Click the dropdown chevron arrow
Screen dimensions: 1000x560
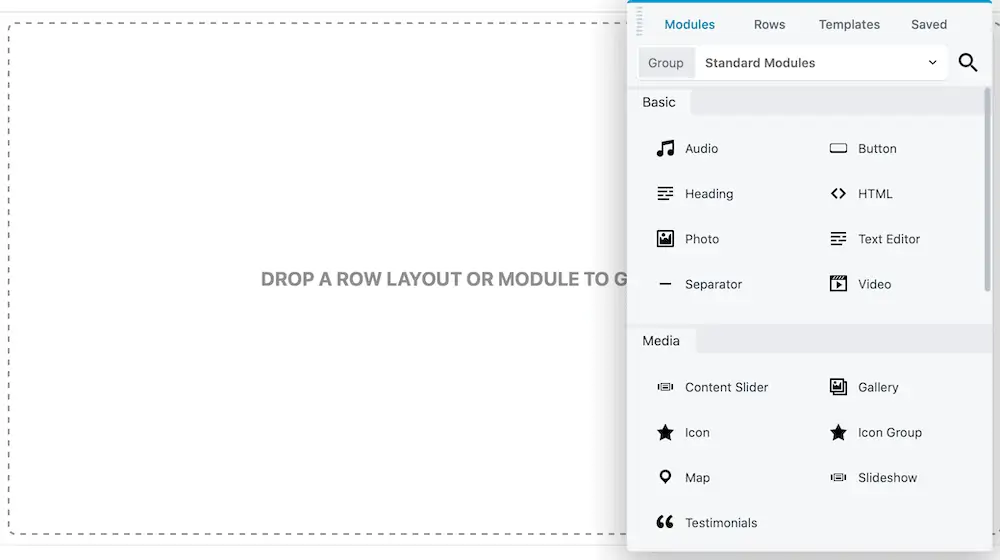pos(932,63)
